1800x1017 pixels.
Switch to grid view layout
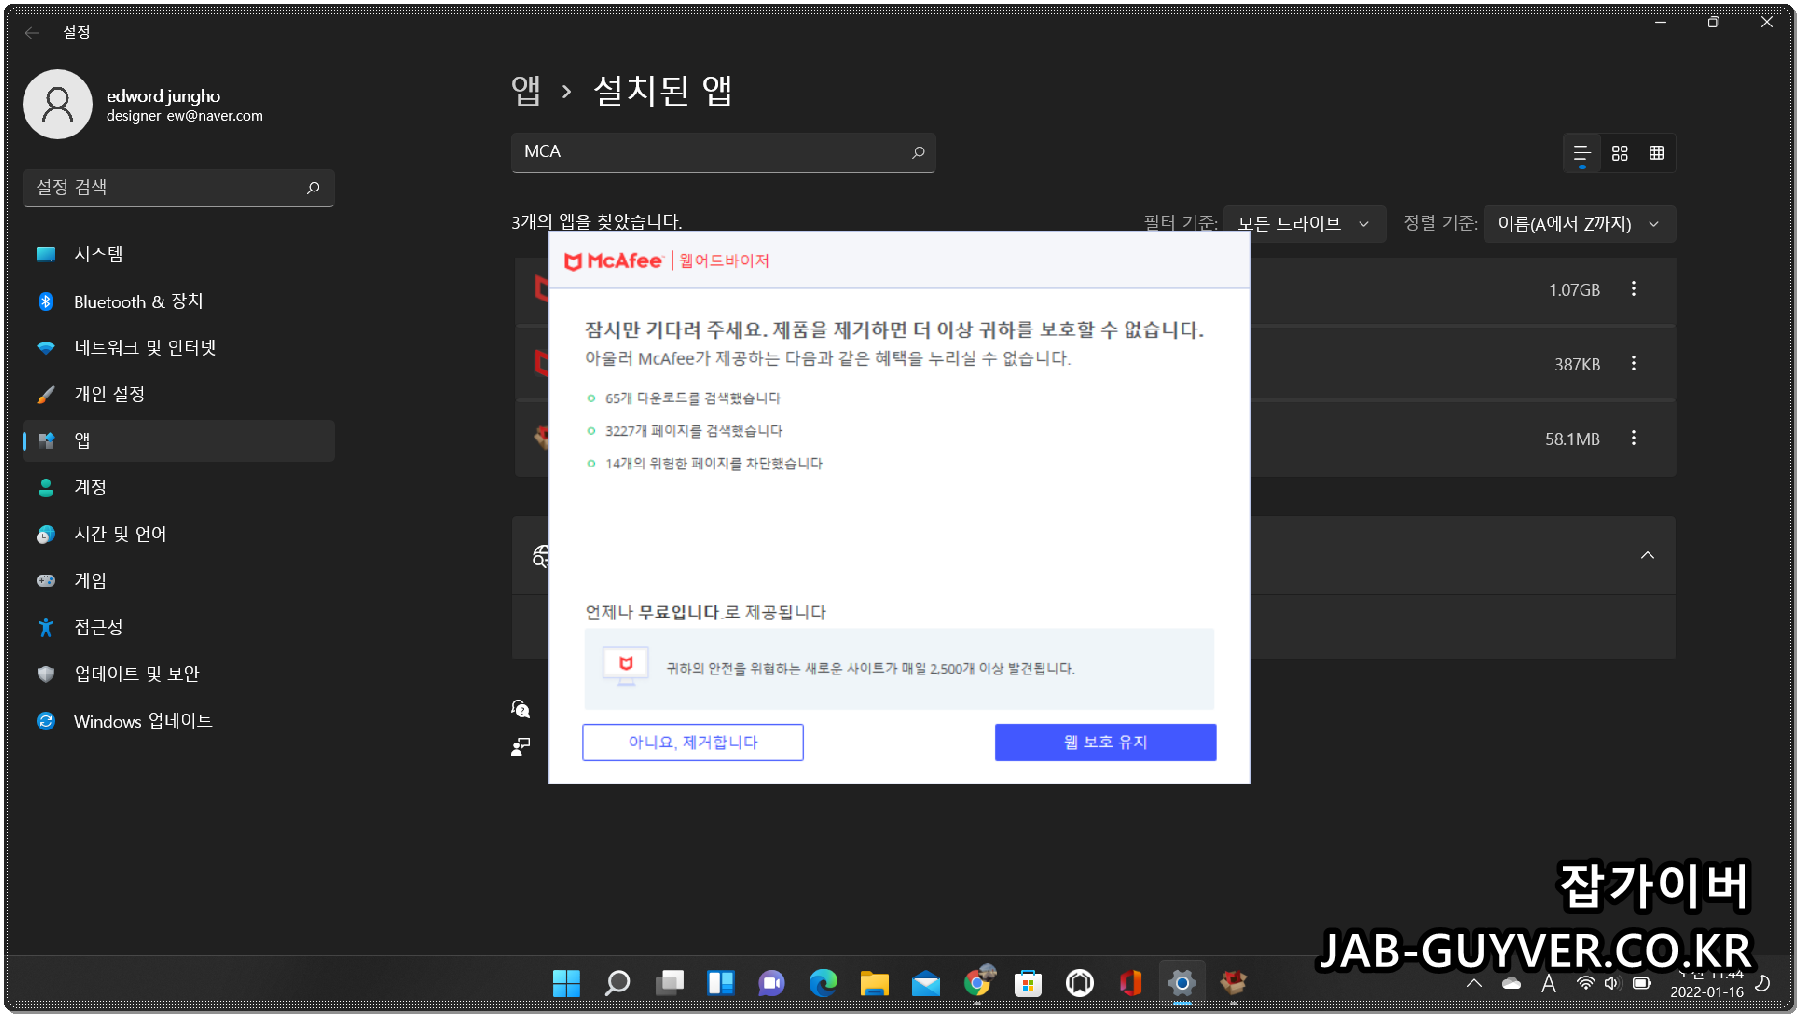[x=1620, y=153]
